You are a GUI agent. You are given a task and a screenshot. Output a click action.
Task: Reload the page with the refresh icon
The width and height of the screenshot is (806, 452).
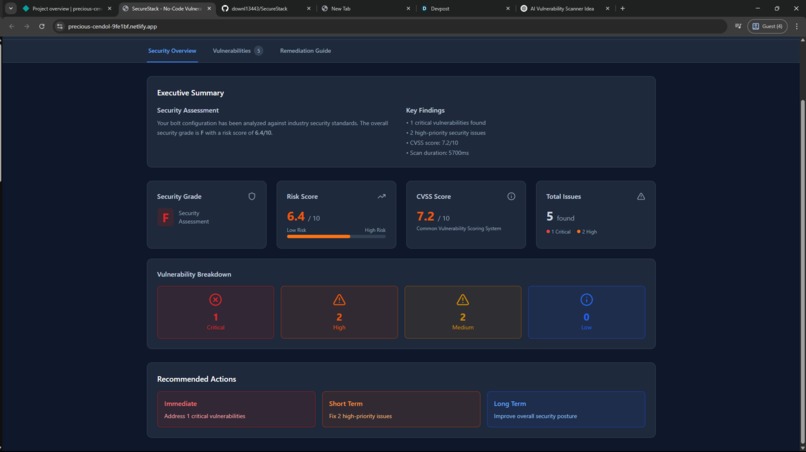point(42,26)
